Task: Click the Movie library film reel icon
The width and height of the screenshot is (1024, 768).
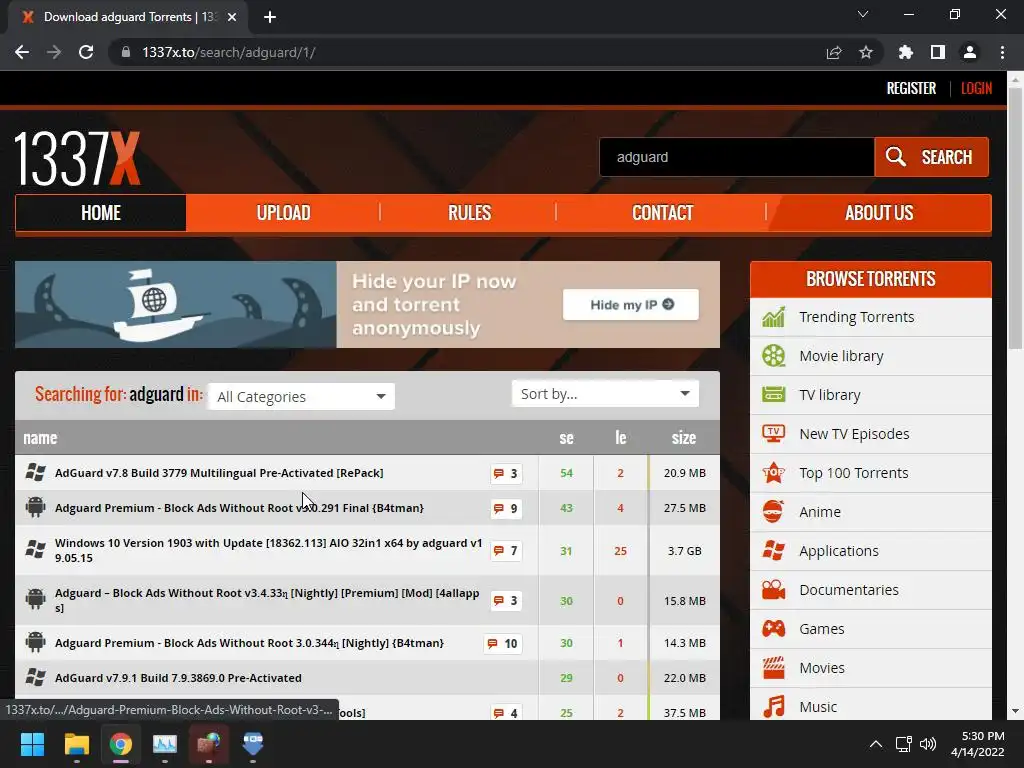Action: tap(773, 356)
